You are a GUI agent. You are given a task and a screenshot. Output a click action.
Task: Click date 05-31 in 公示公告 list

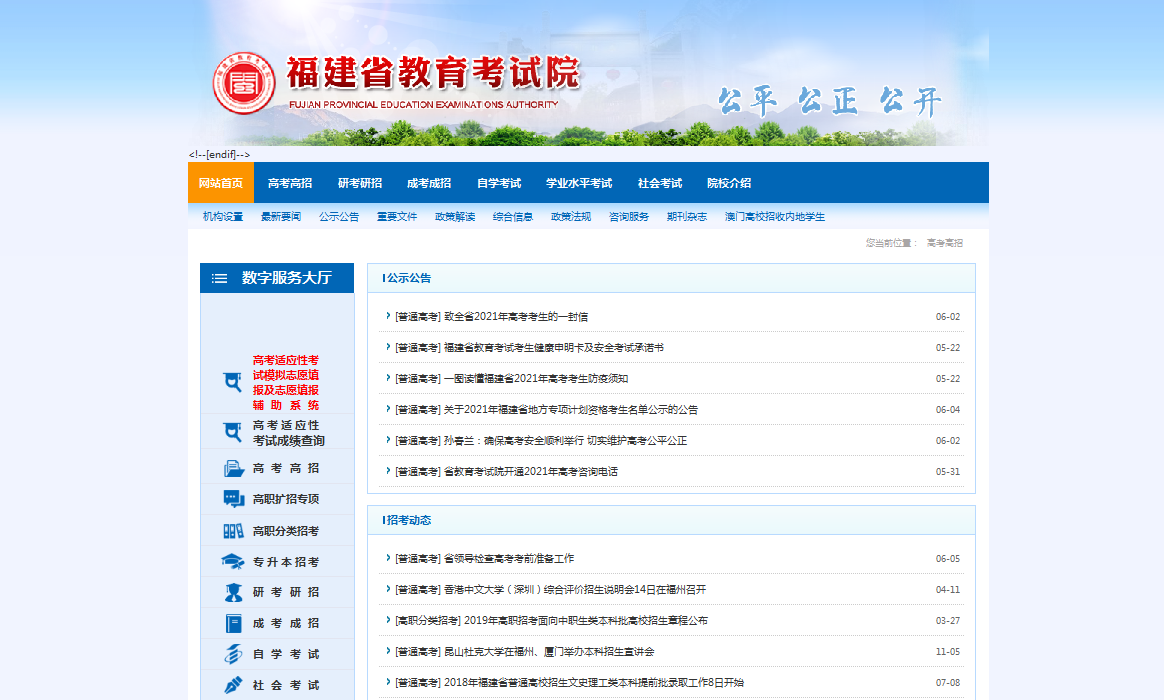click(947, 472)
